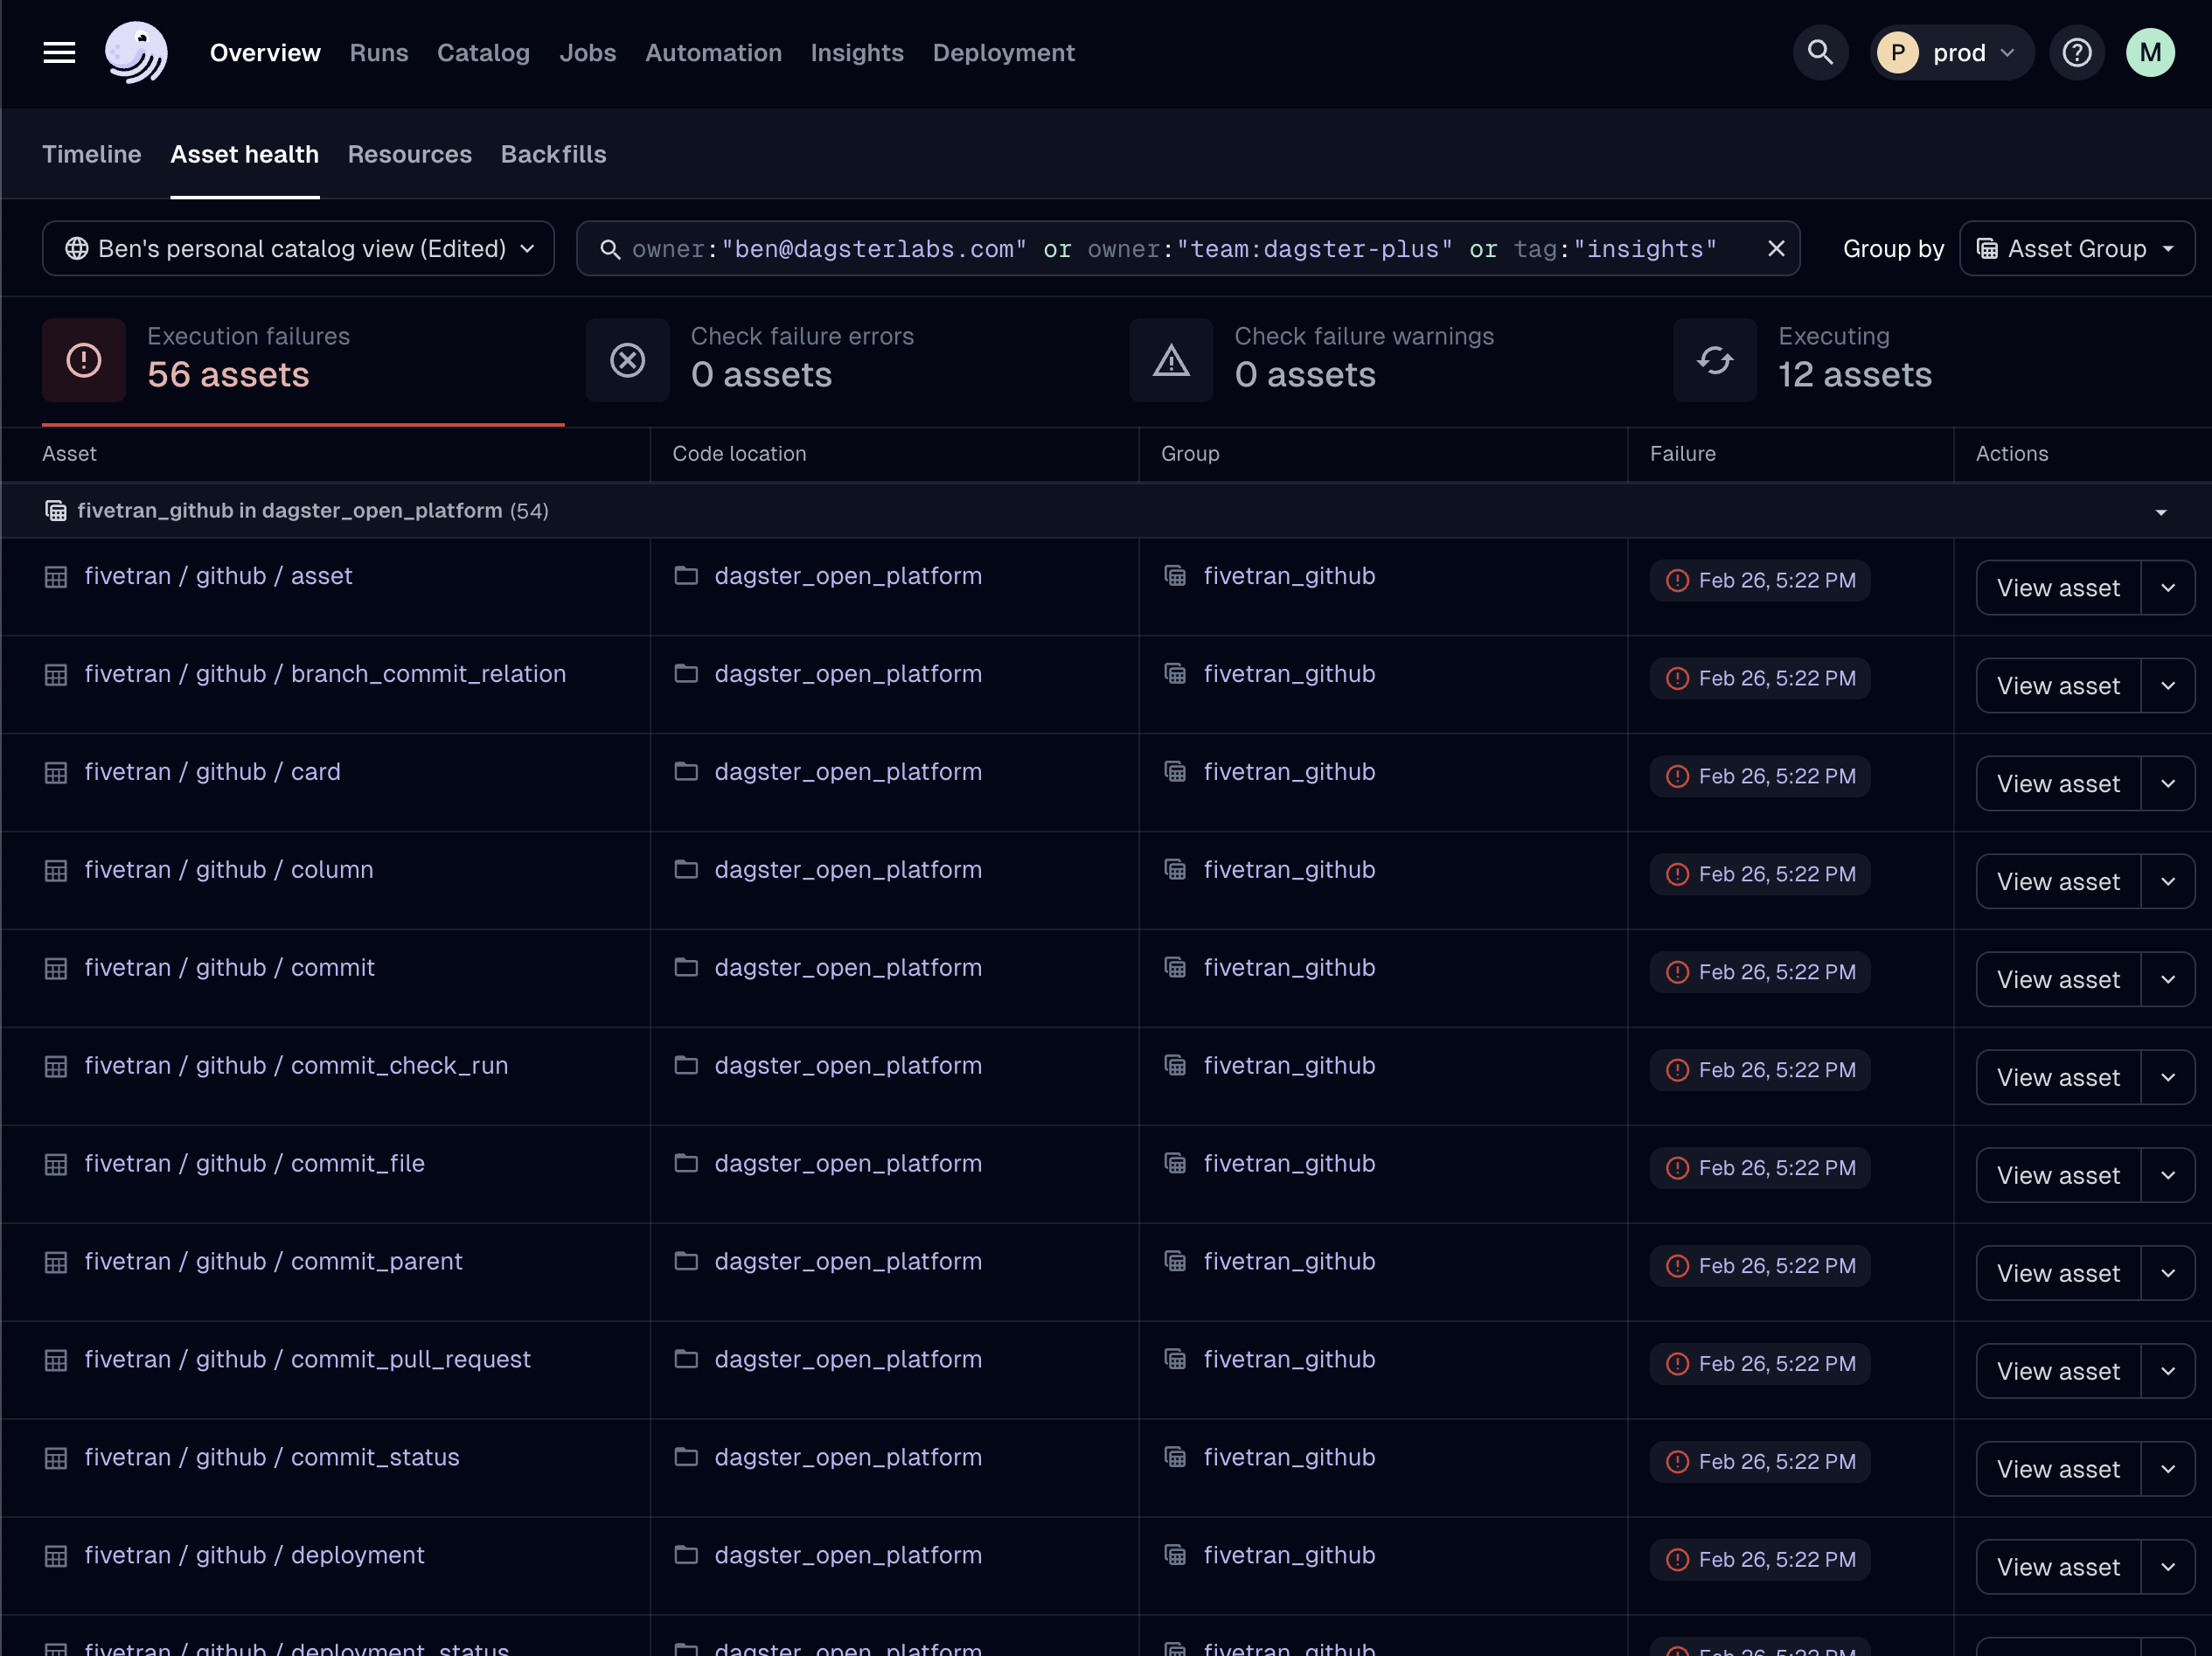Click failure alert icon in commit_pull_request row
The image size is (2212, 1656).
(x=1677, y=1364)
